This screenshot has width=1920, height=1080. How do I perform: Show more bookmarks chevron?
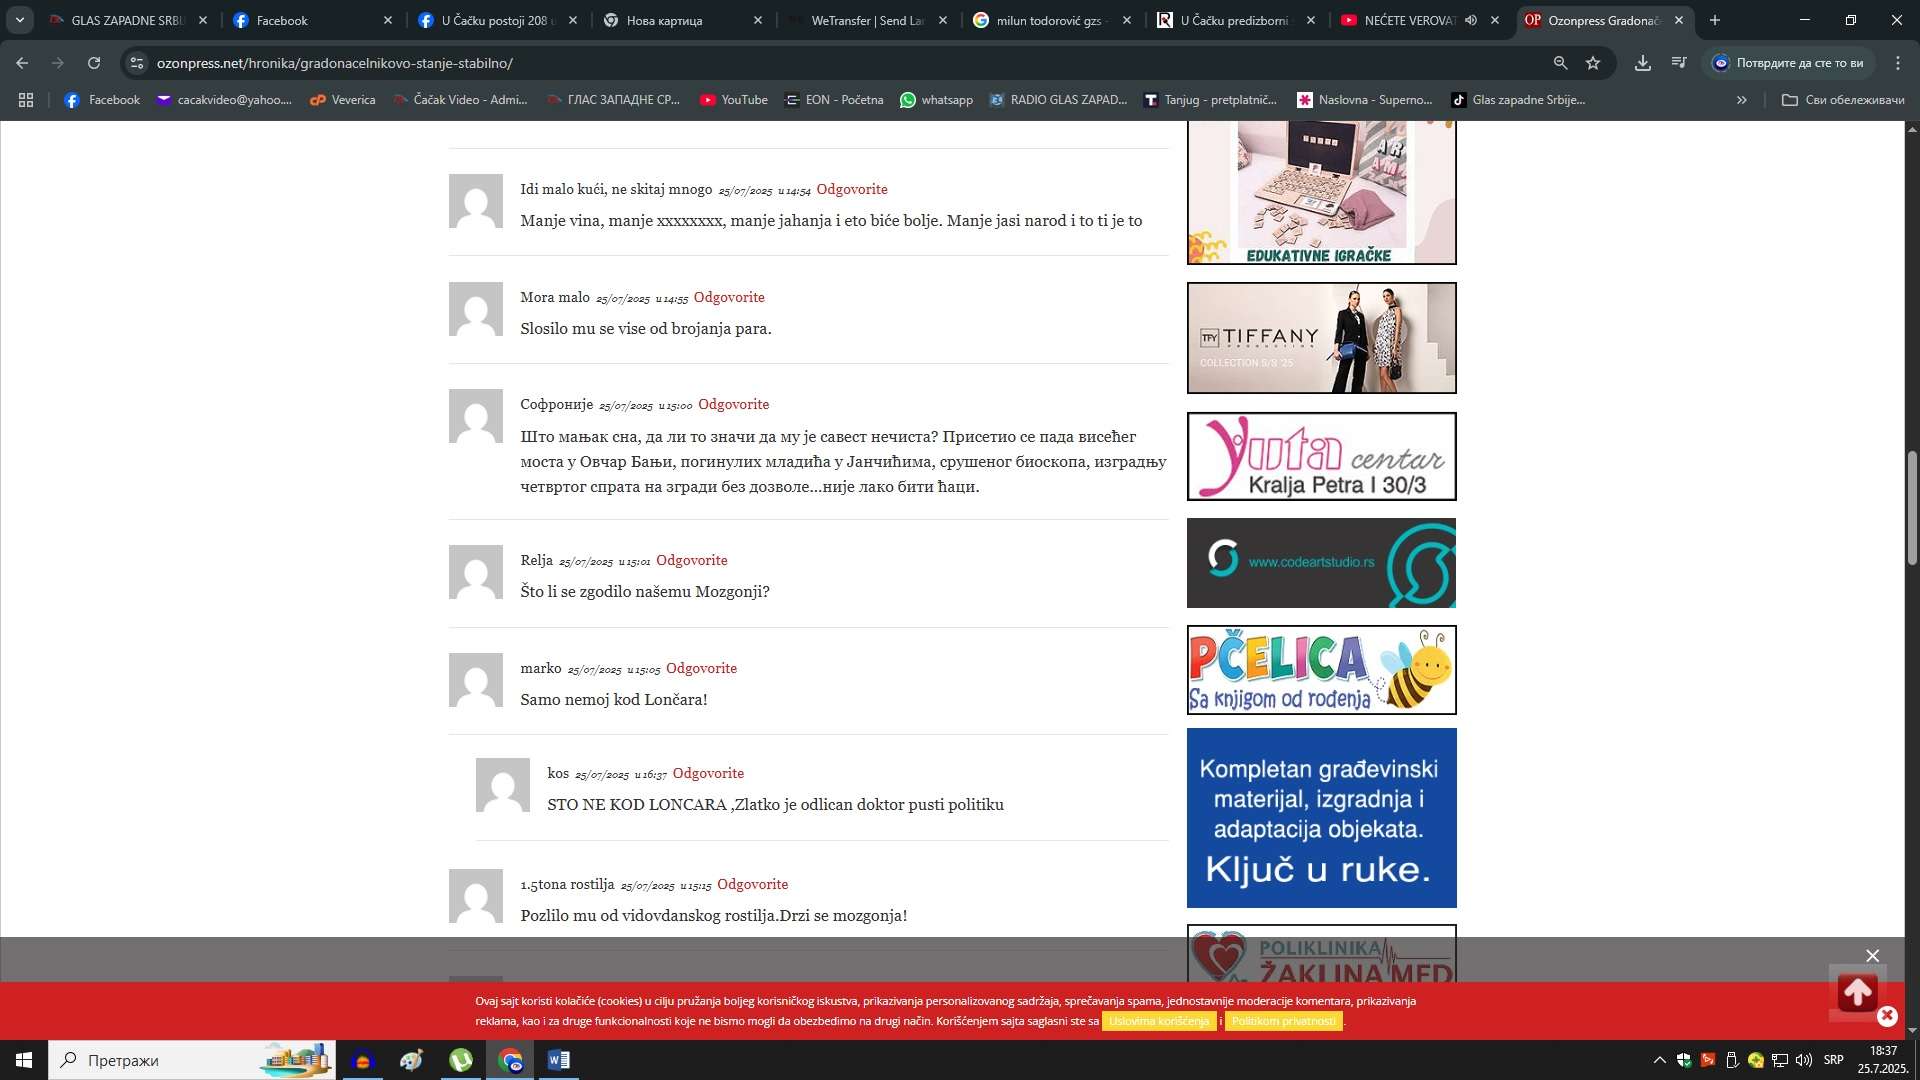click(1742, 100)
